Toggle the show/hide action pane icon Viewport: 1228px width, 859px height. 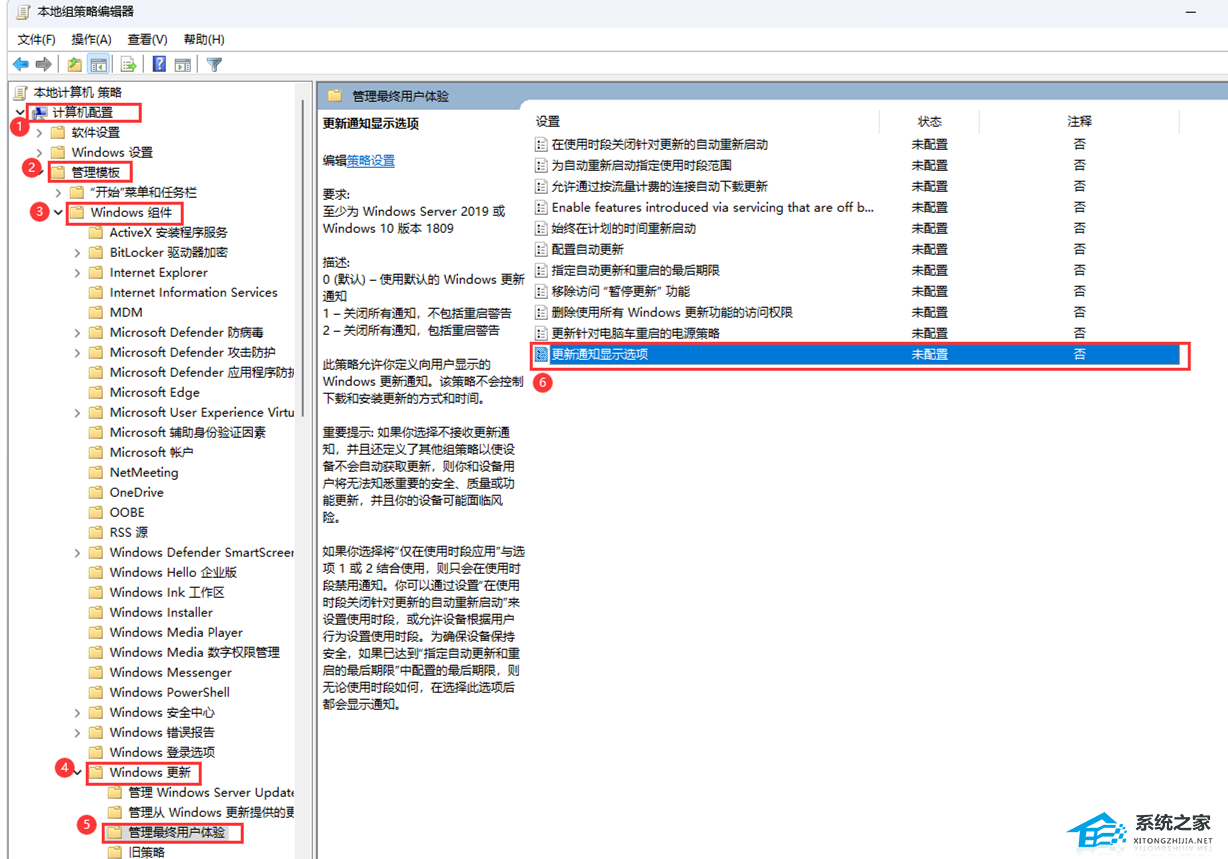tap(182, 64)
